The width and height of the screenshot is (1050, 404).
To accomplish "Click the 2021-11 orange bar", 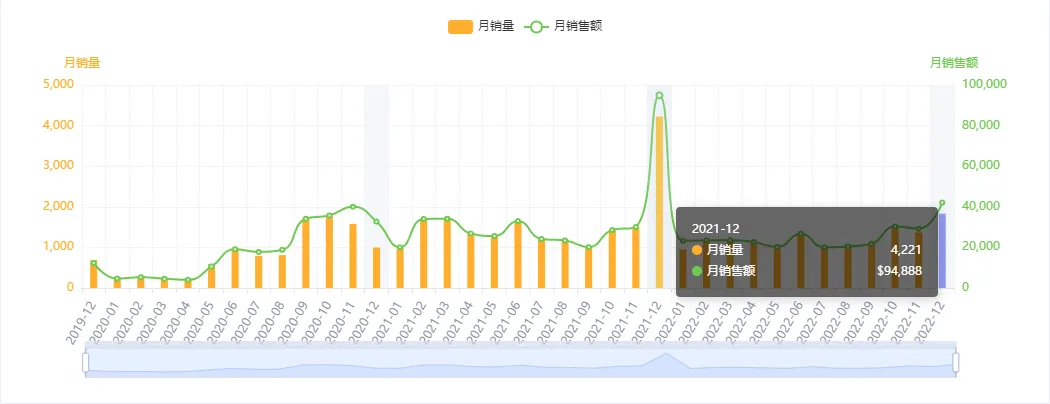I will tap(635, 258).
